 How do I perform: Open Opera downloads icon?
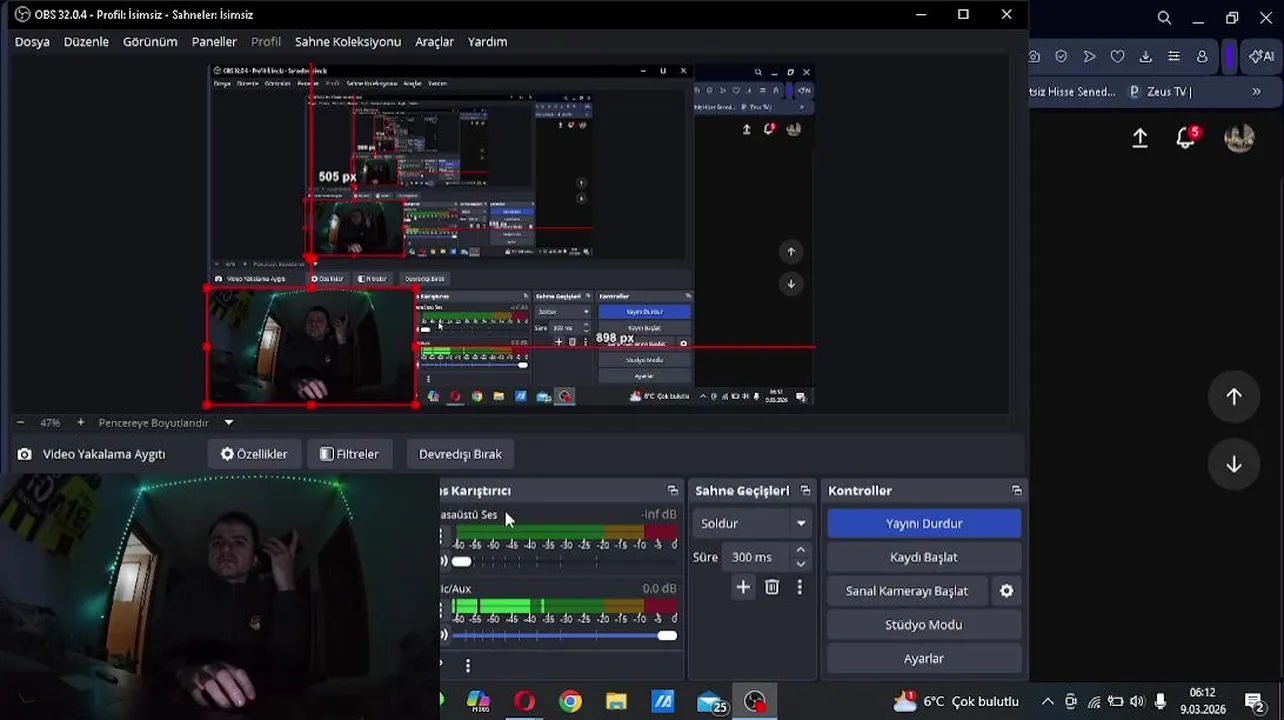pyautogui.click(x=1146, y=57)
